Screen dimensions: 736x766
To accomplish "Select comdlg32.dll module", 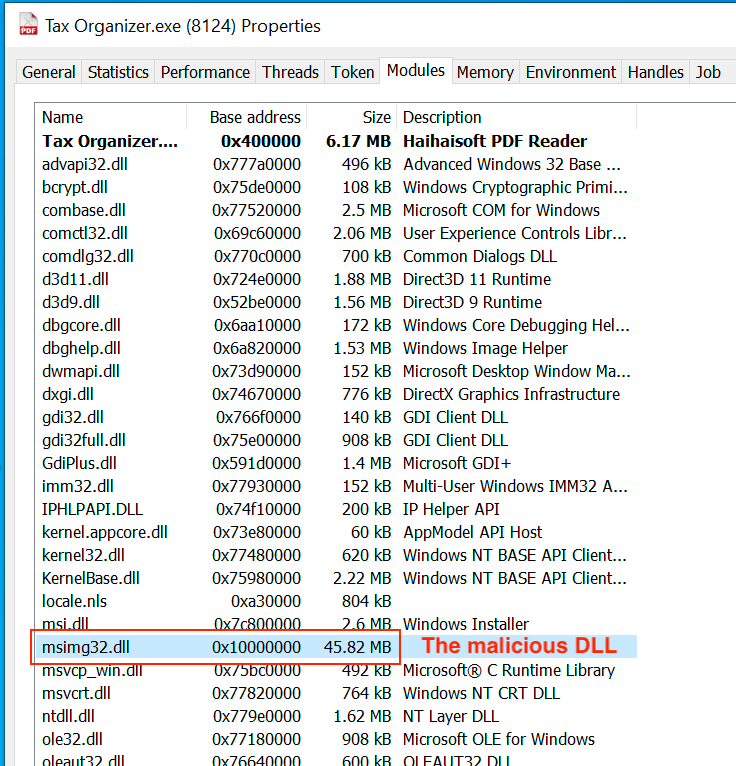I will tap(336, 256).
